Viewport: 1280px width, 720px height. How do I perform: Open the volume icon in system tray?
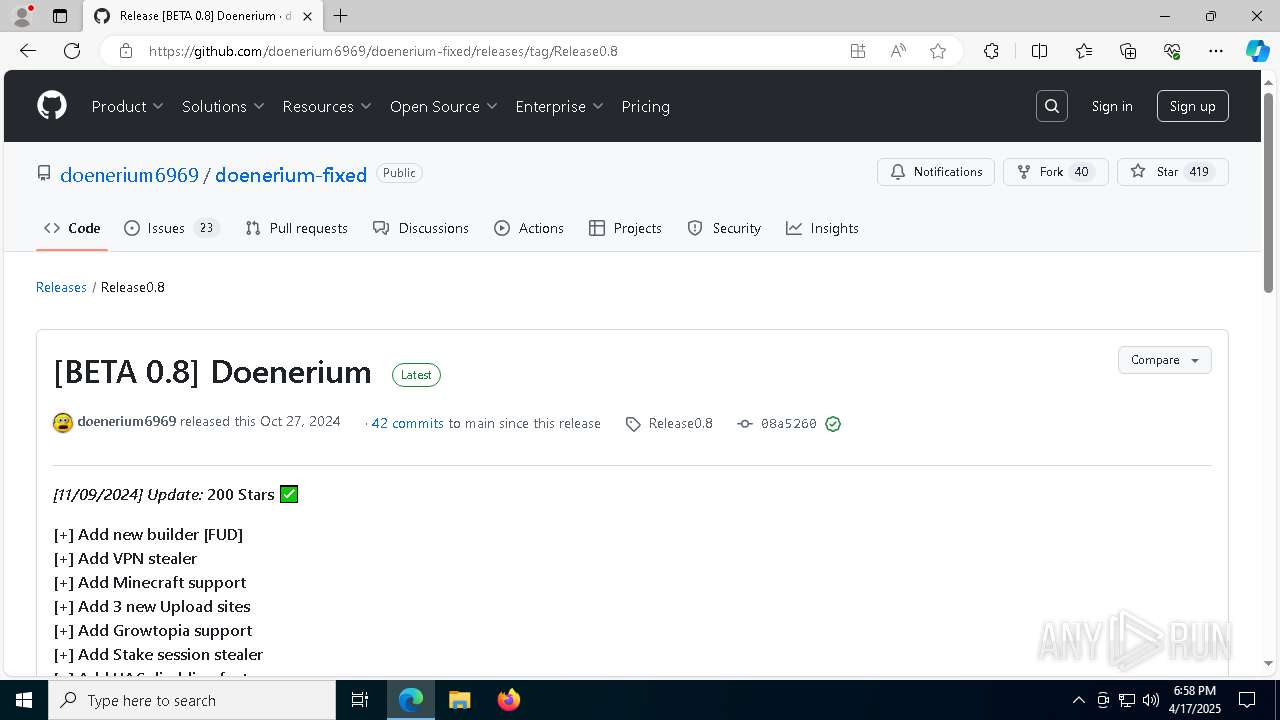(1151, 700)
